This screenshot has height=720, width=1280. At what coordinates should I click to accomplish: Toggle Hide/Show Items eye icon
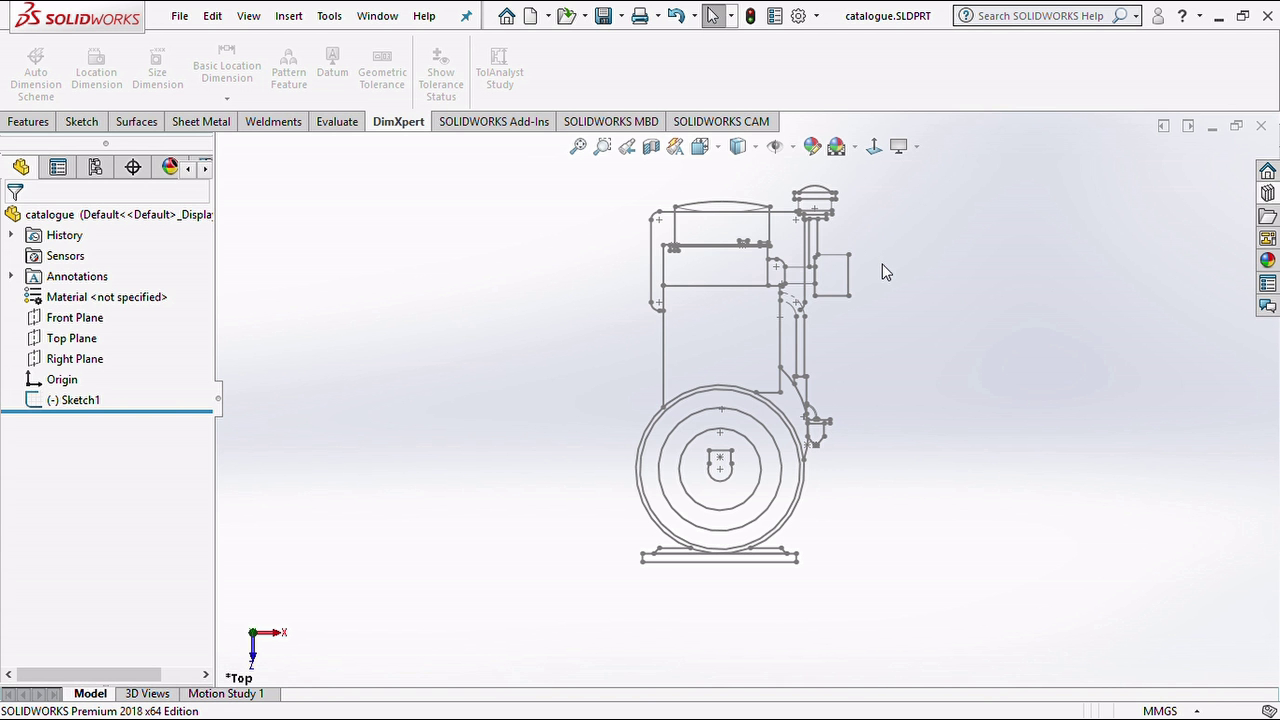pos(774,147)
